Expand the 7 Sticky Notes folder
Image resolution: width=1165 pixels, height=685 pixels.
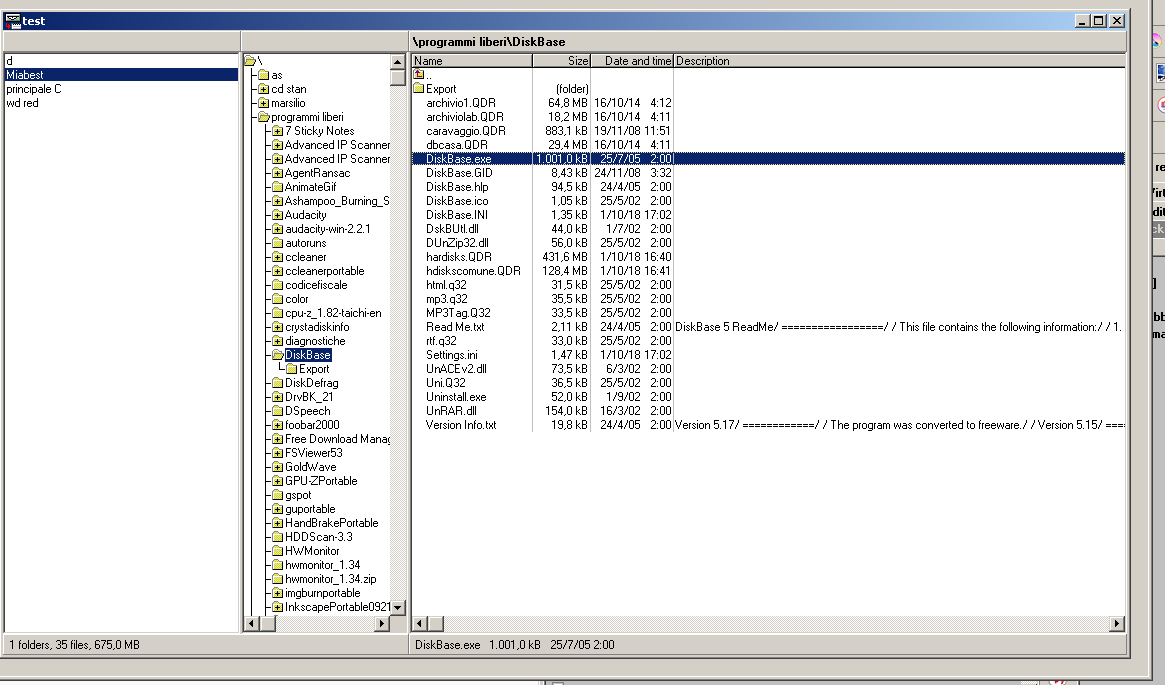click(x=278, y=132)
